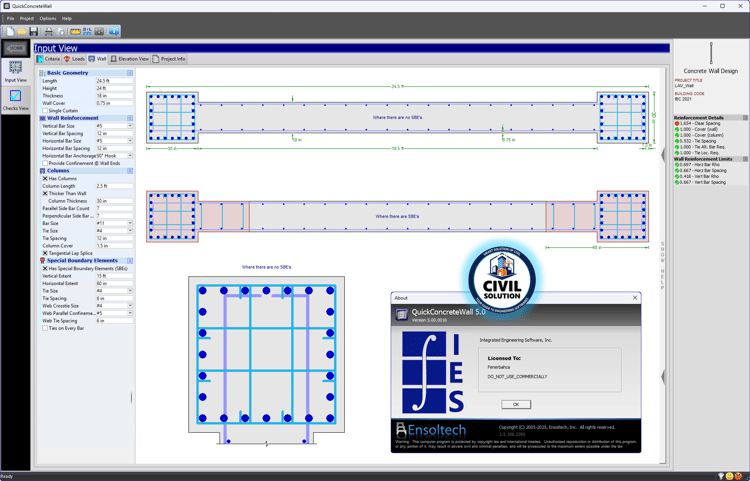Click the Special Boundary Elements pin icon
Screen dimensions: 750x481
pyautogui.click(x=42, y=261)
